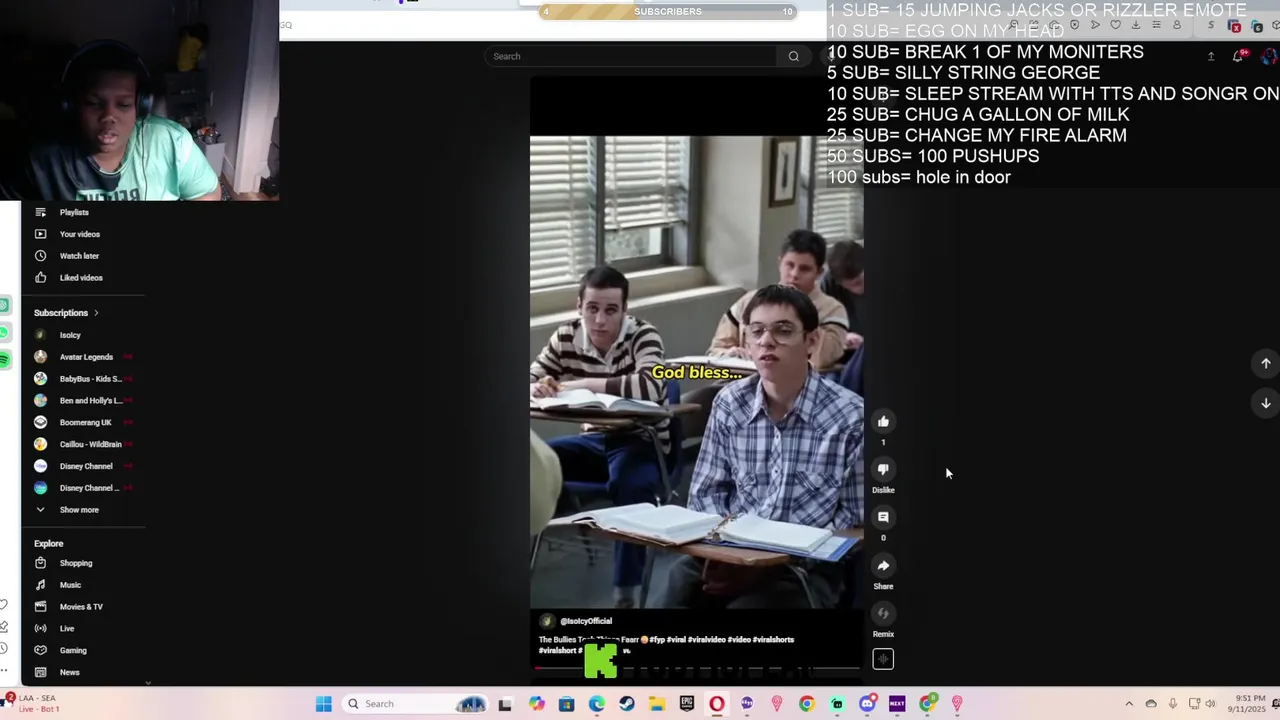Launch Copilot from the taskbar
The height and width of the screenshot is (720, 1280).
[537, 704]
